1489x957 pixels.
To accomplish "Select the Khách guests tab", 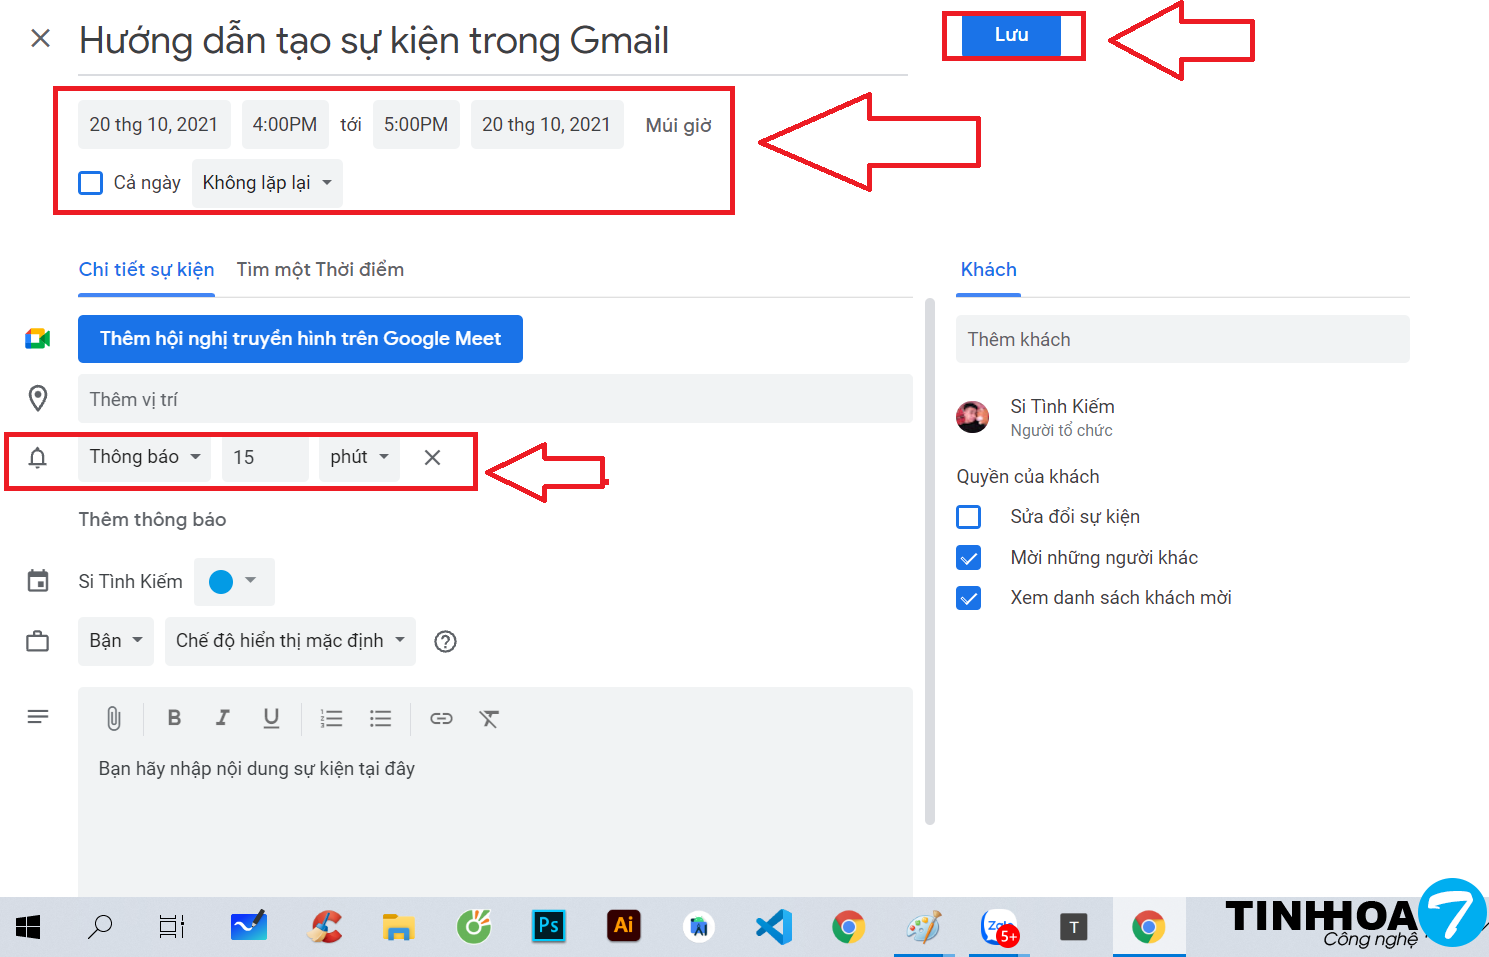I will point(988,270).
